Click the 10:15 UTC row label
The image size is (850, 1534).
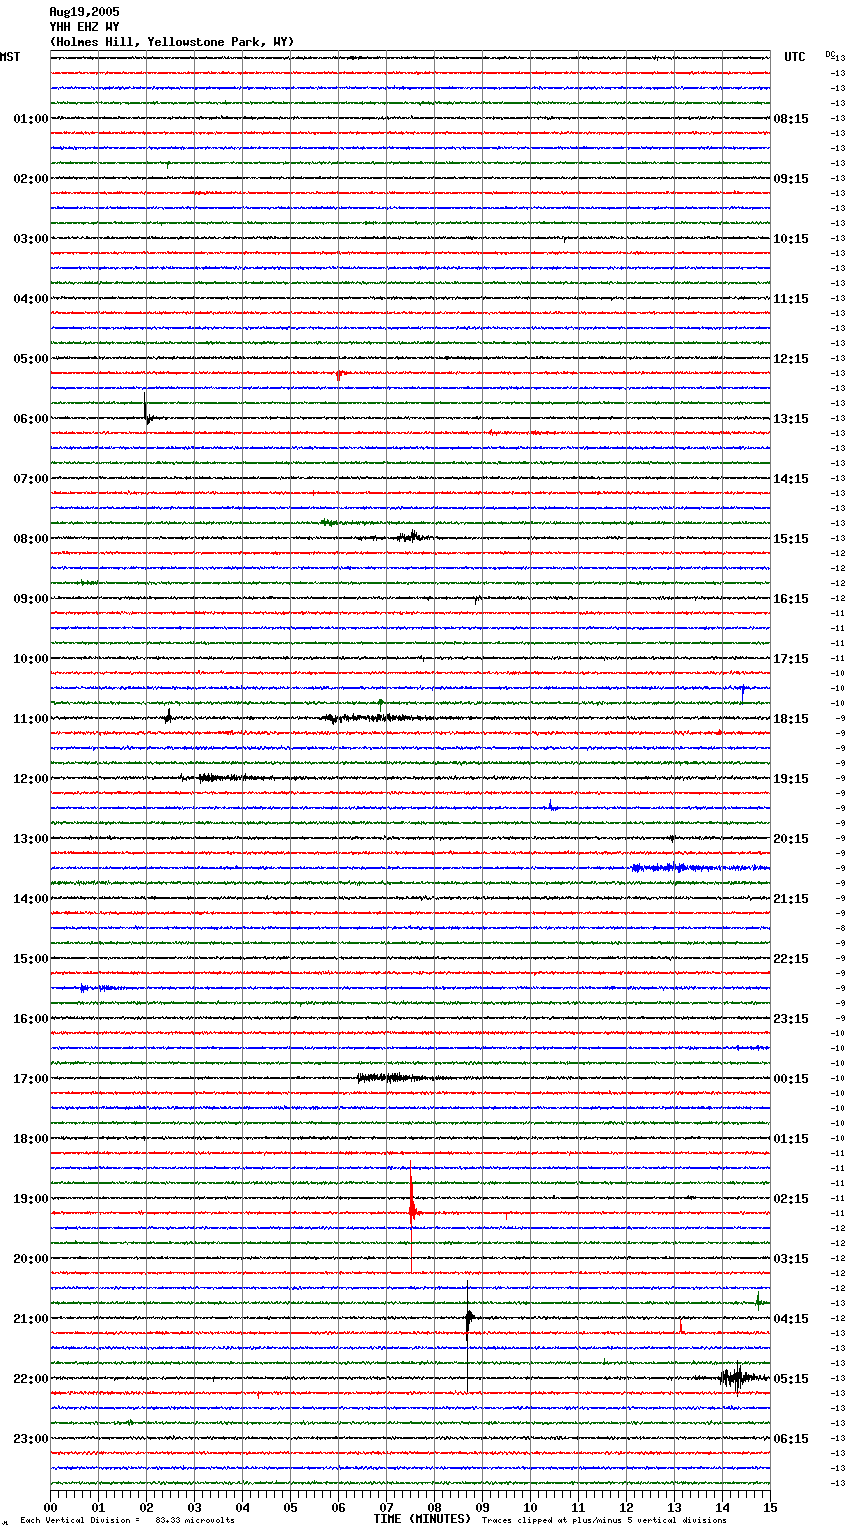[x=791, y=239]
